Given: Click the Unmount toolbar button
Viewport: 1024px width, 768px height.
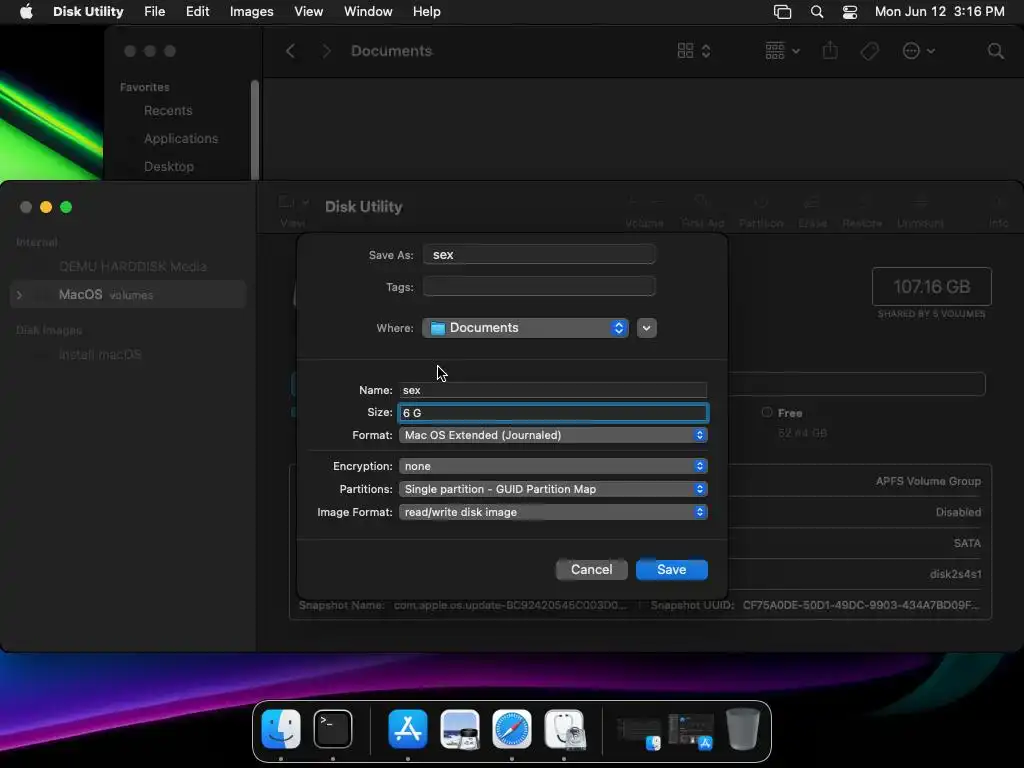Looking at the screenshot, I should (920, 211).
